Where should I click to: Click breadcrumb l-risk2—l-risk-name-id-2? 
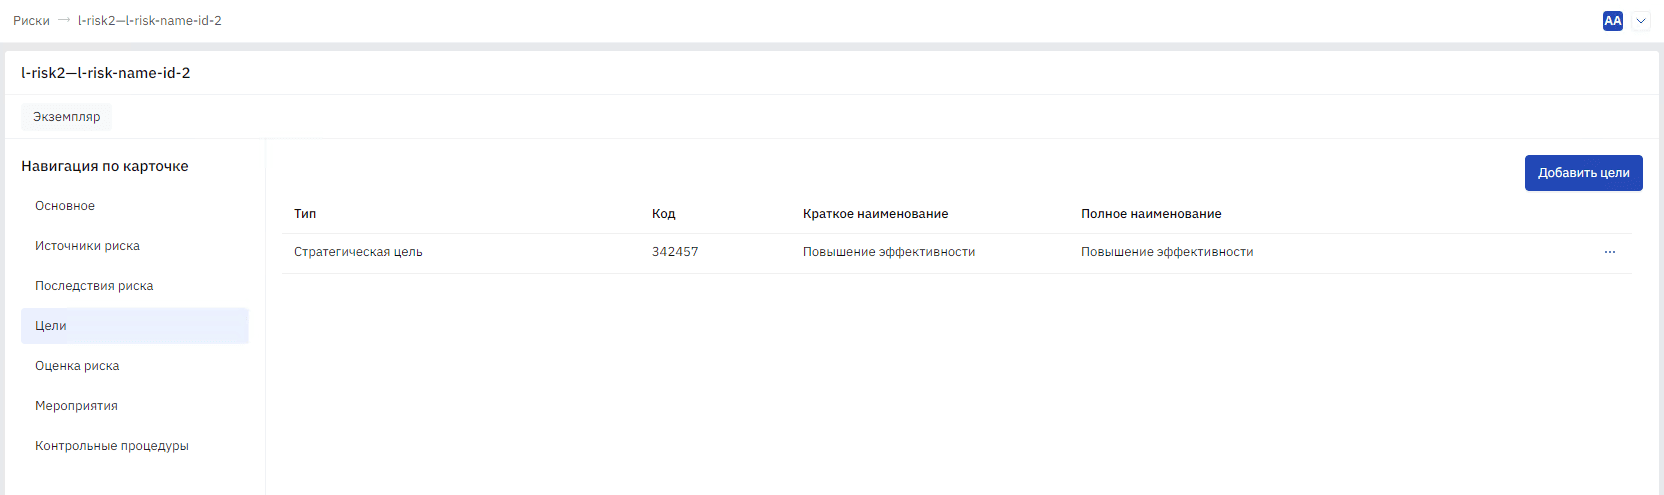point(150,21)
